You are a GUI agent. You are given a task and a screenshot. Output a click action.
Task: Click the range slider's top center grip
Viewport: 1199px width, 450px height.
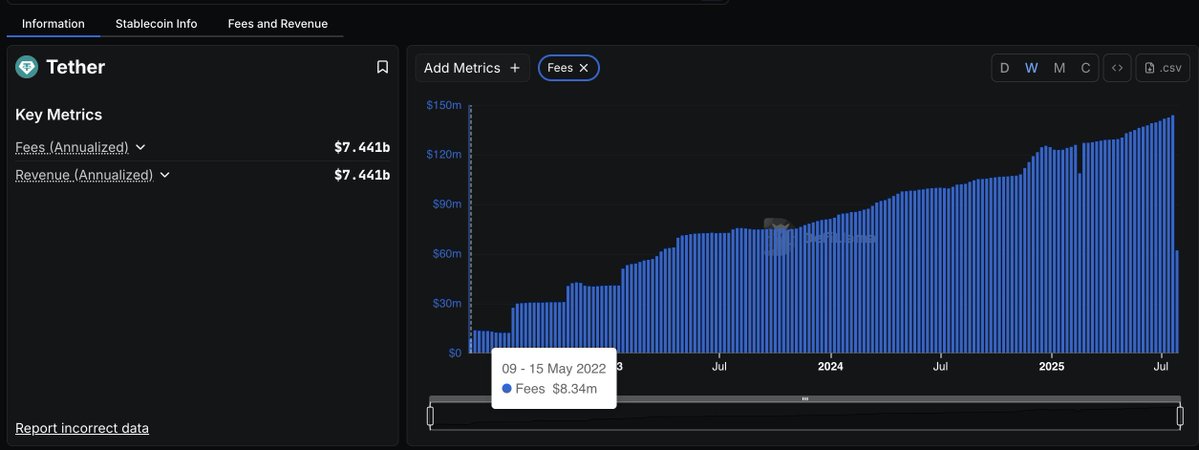click(804, 399)
